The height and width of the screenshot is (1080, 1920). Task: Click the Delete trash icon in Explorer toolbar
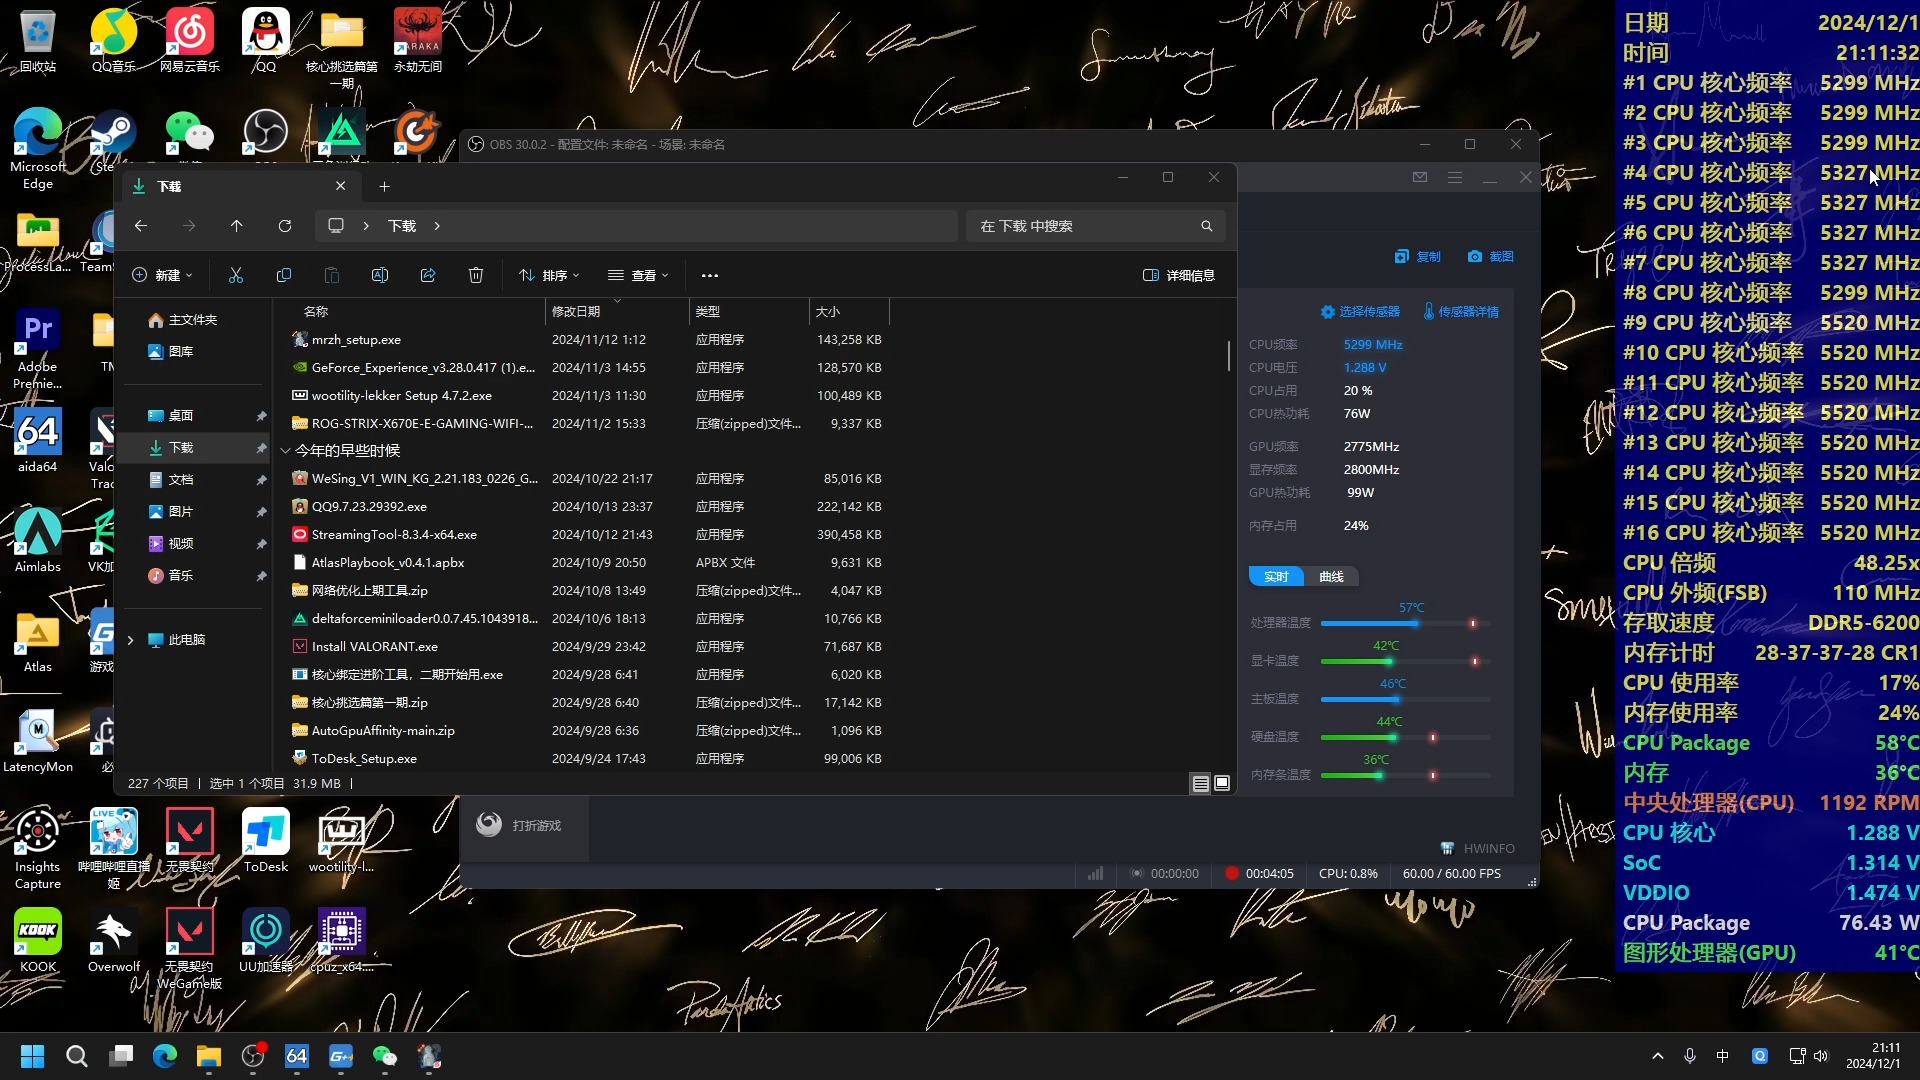[476, 275]
